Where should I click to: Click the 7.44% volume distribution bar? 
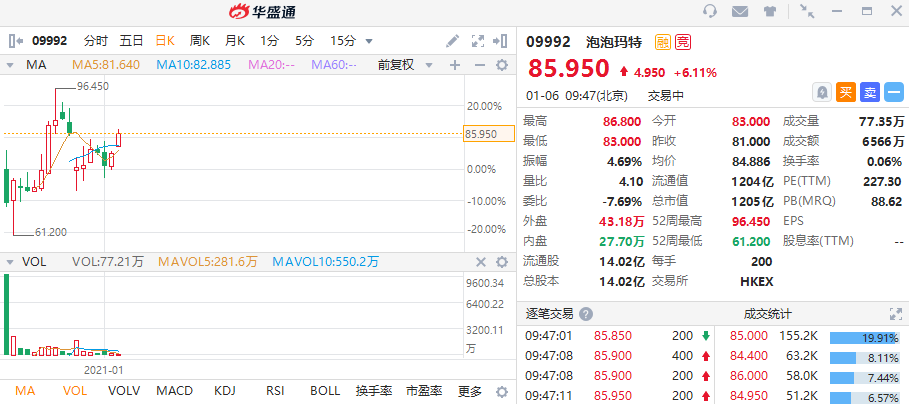tap(864, 378)
